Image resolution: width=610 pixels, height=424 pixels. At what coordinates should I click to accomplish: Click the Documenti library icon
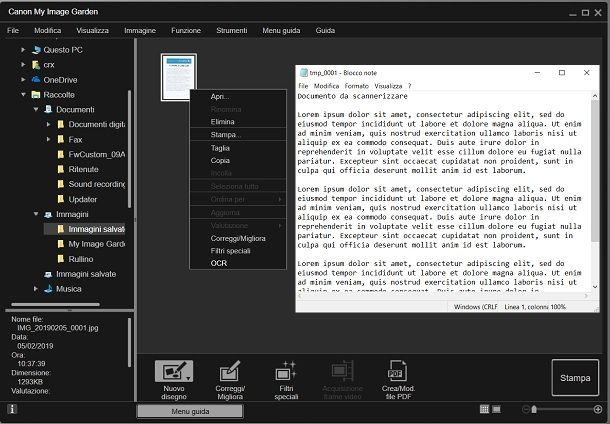(x=48, y=109)
